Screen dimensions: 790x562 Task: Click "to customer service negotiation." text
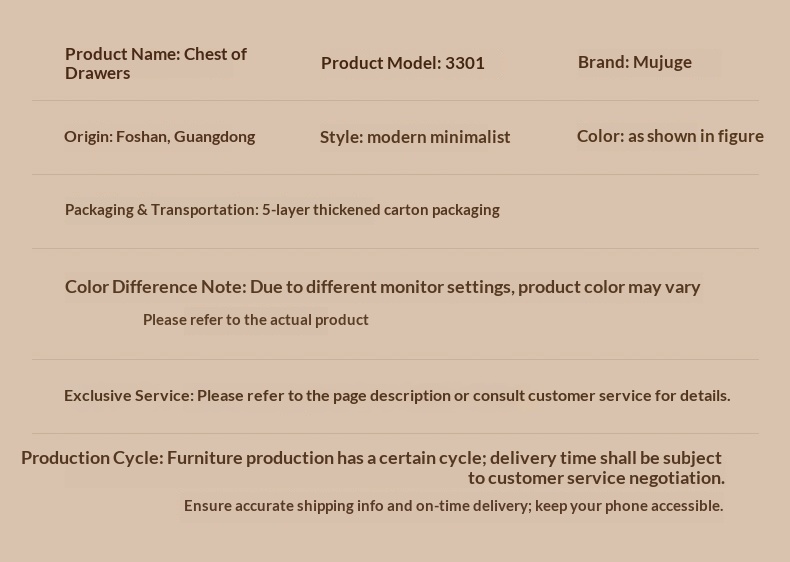(595, 478)
